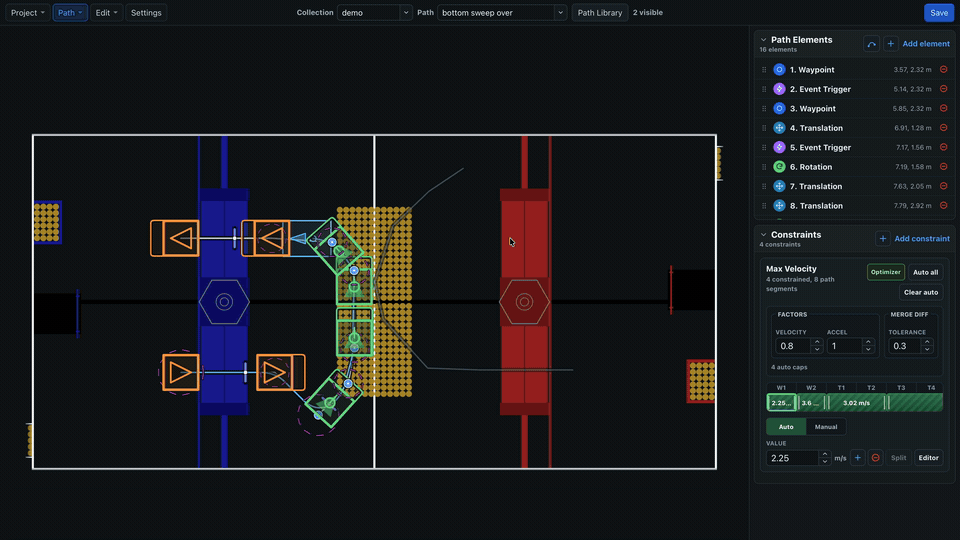Select the W1 2.25 velocity segment
Viewport: 960px width, 540px height.
(781, 402)
